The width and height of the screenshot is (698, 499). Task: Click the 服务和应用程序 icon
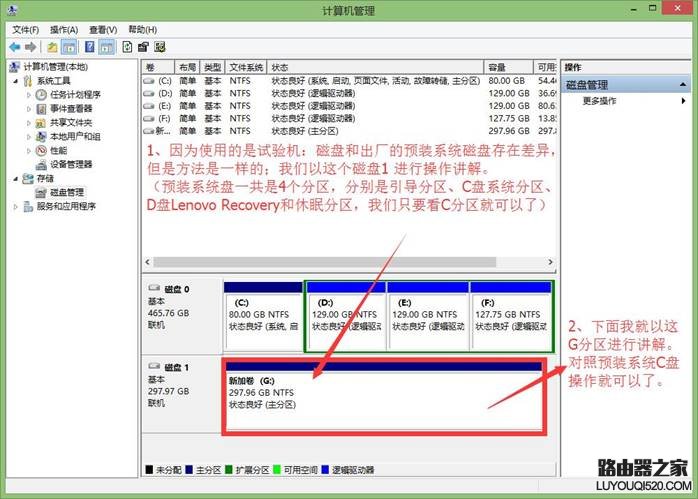point(28,207)
